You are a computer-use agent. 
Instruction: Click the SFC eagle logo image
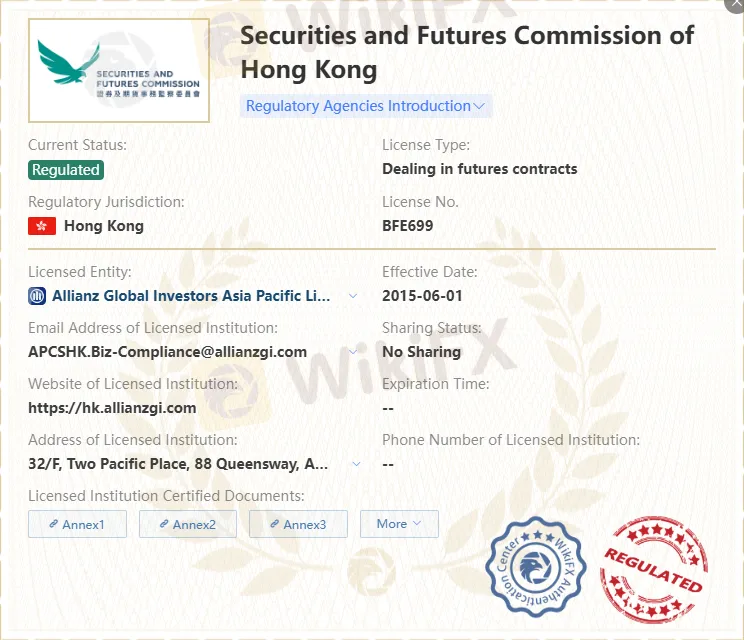click(x=119, y=70)
